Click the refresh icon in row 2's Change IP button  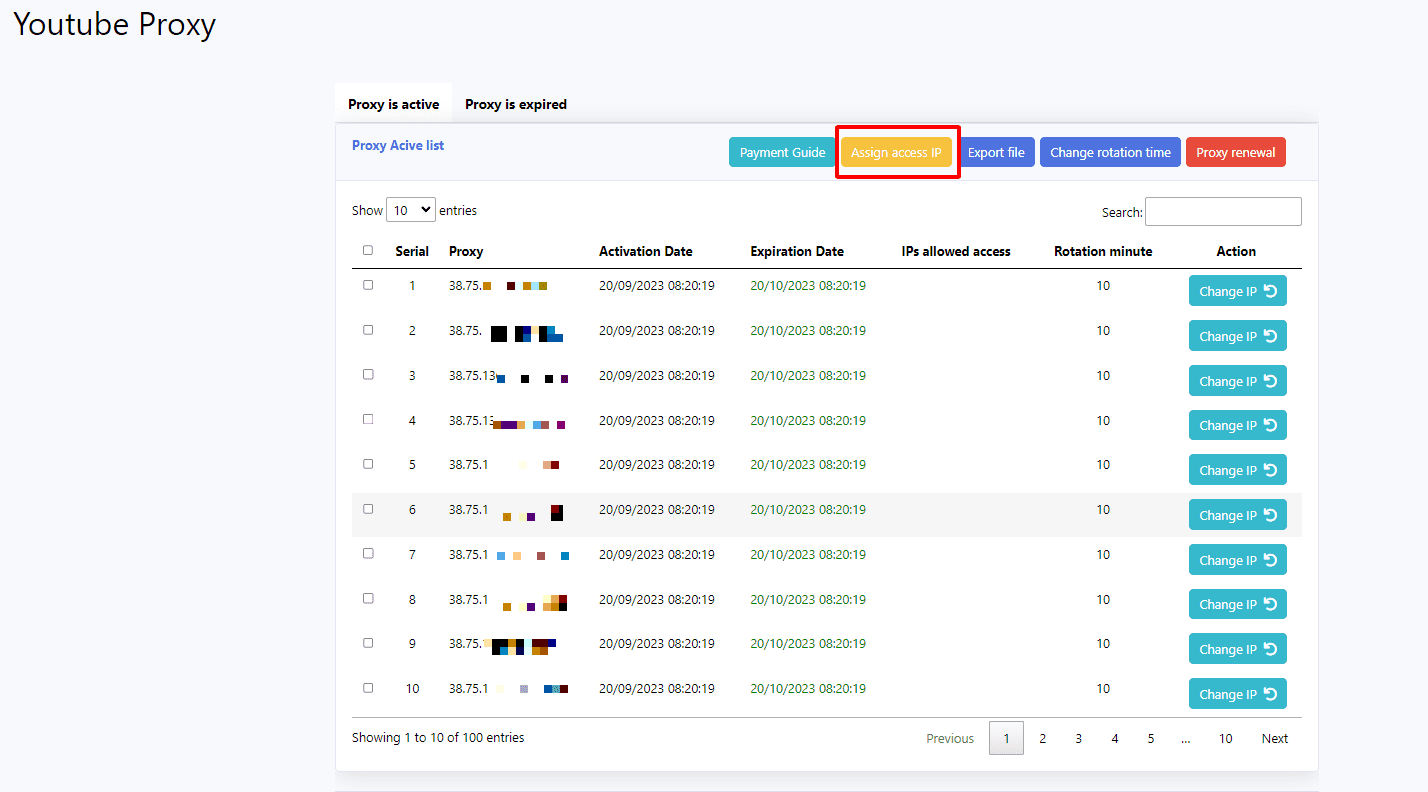(x=1270, y=336)
